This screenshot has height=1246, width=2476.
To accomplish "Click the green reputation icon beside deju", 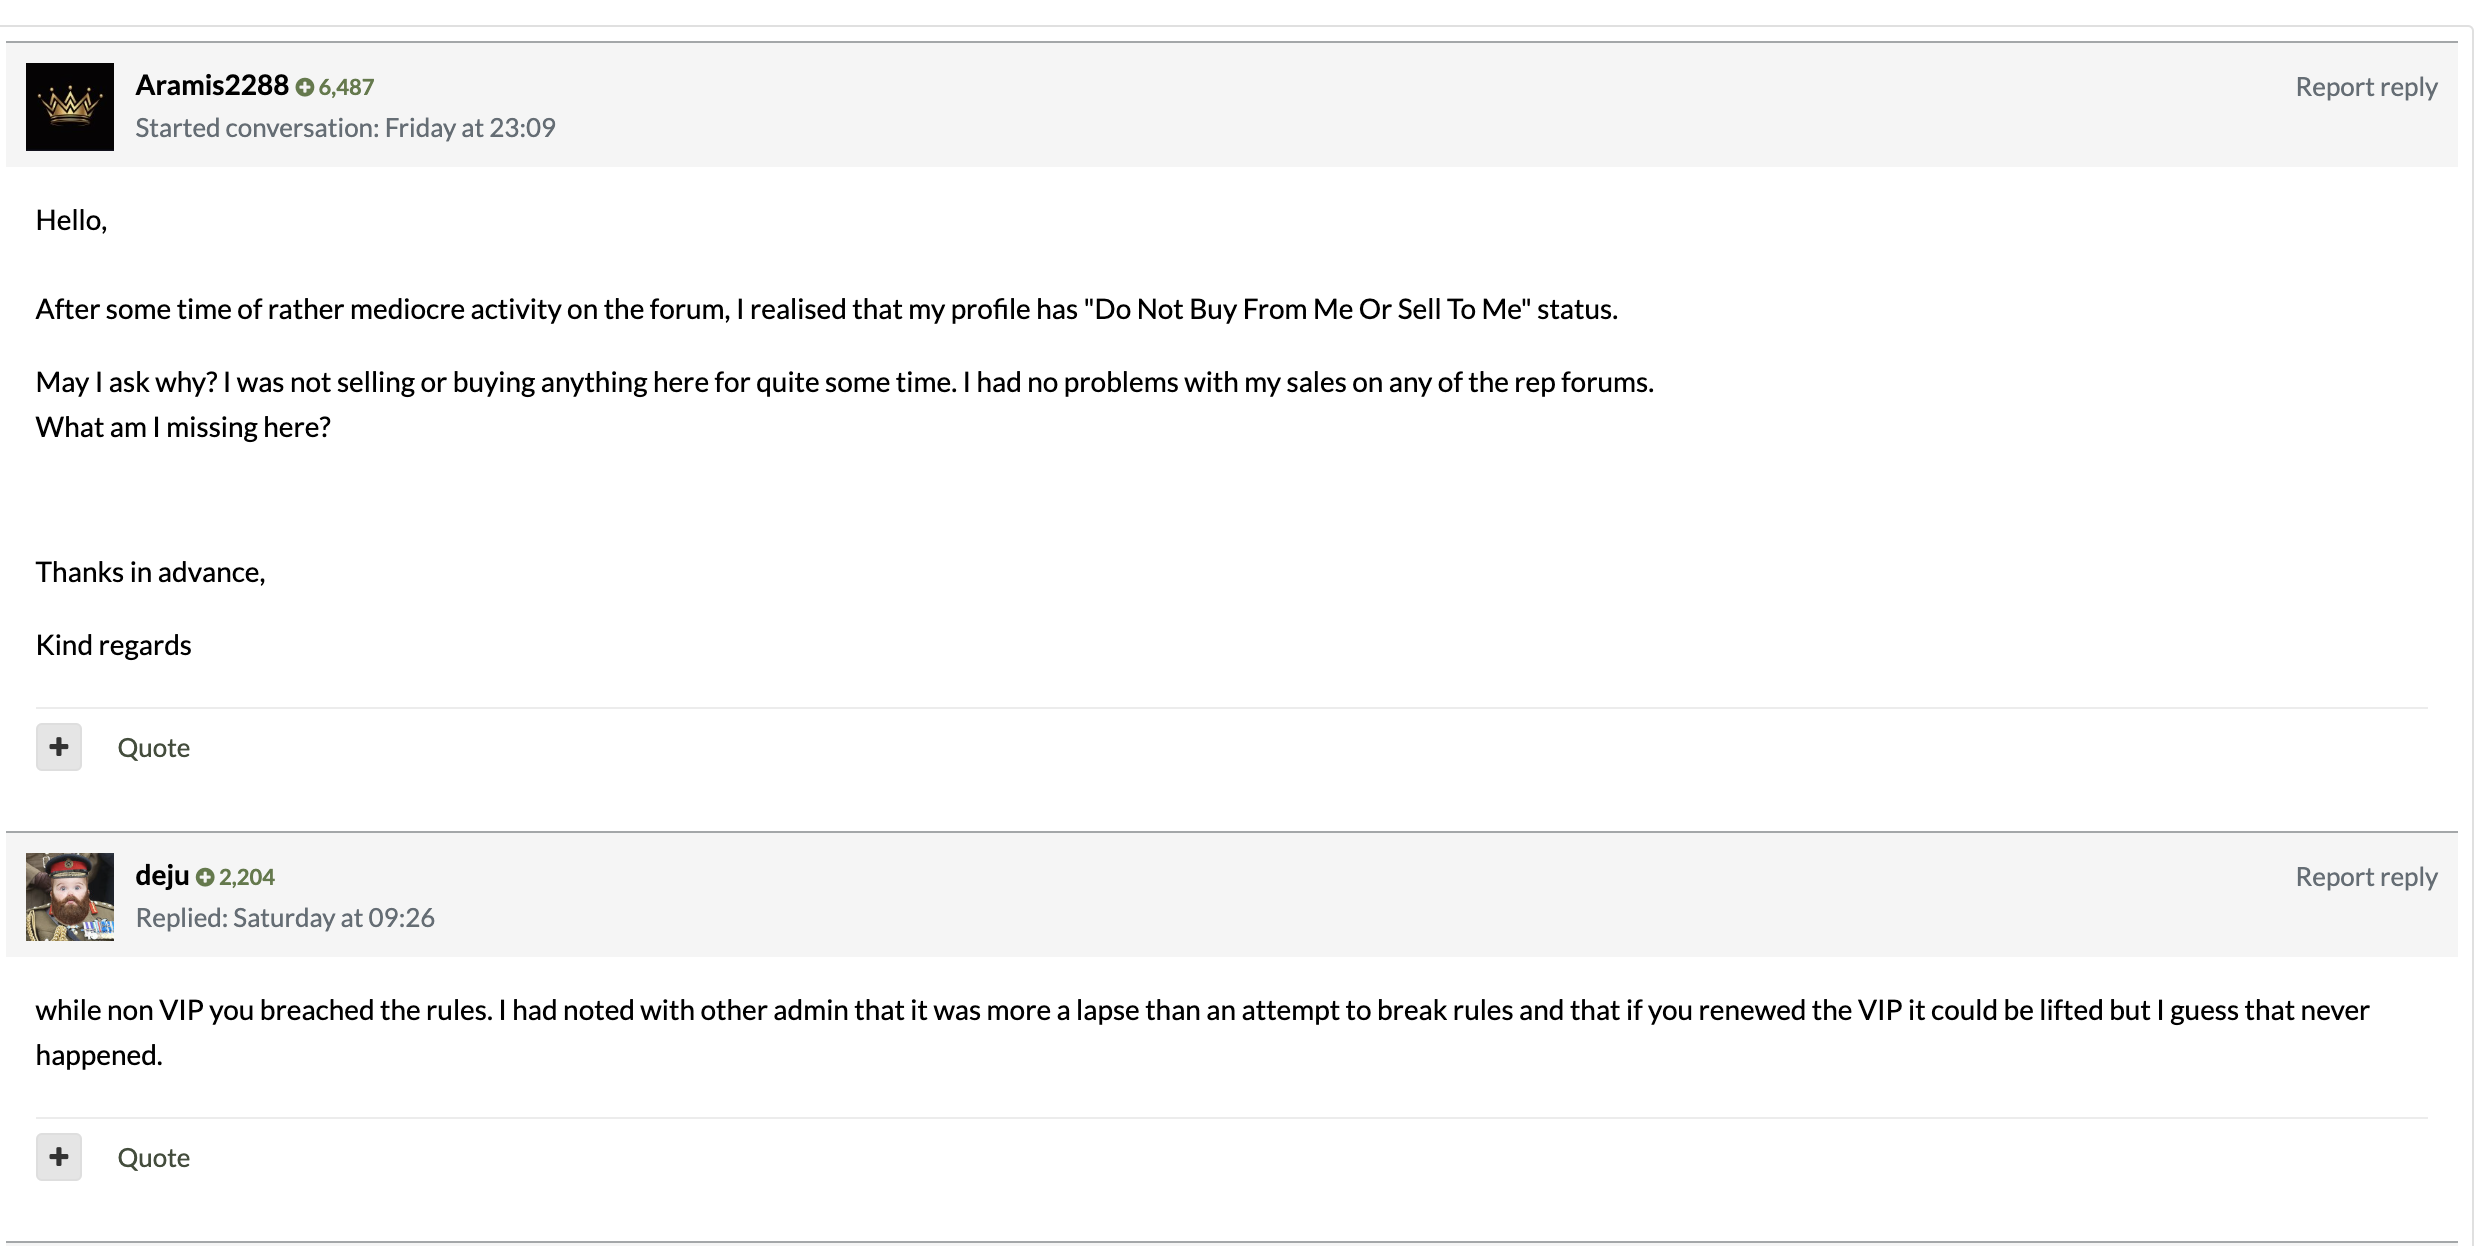I will 205,878.
